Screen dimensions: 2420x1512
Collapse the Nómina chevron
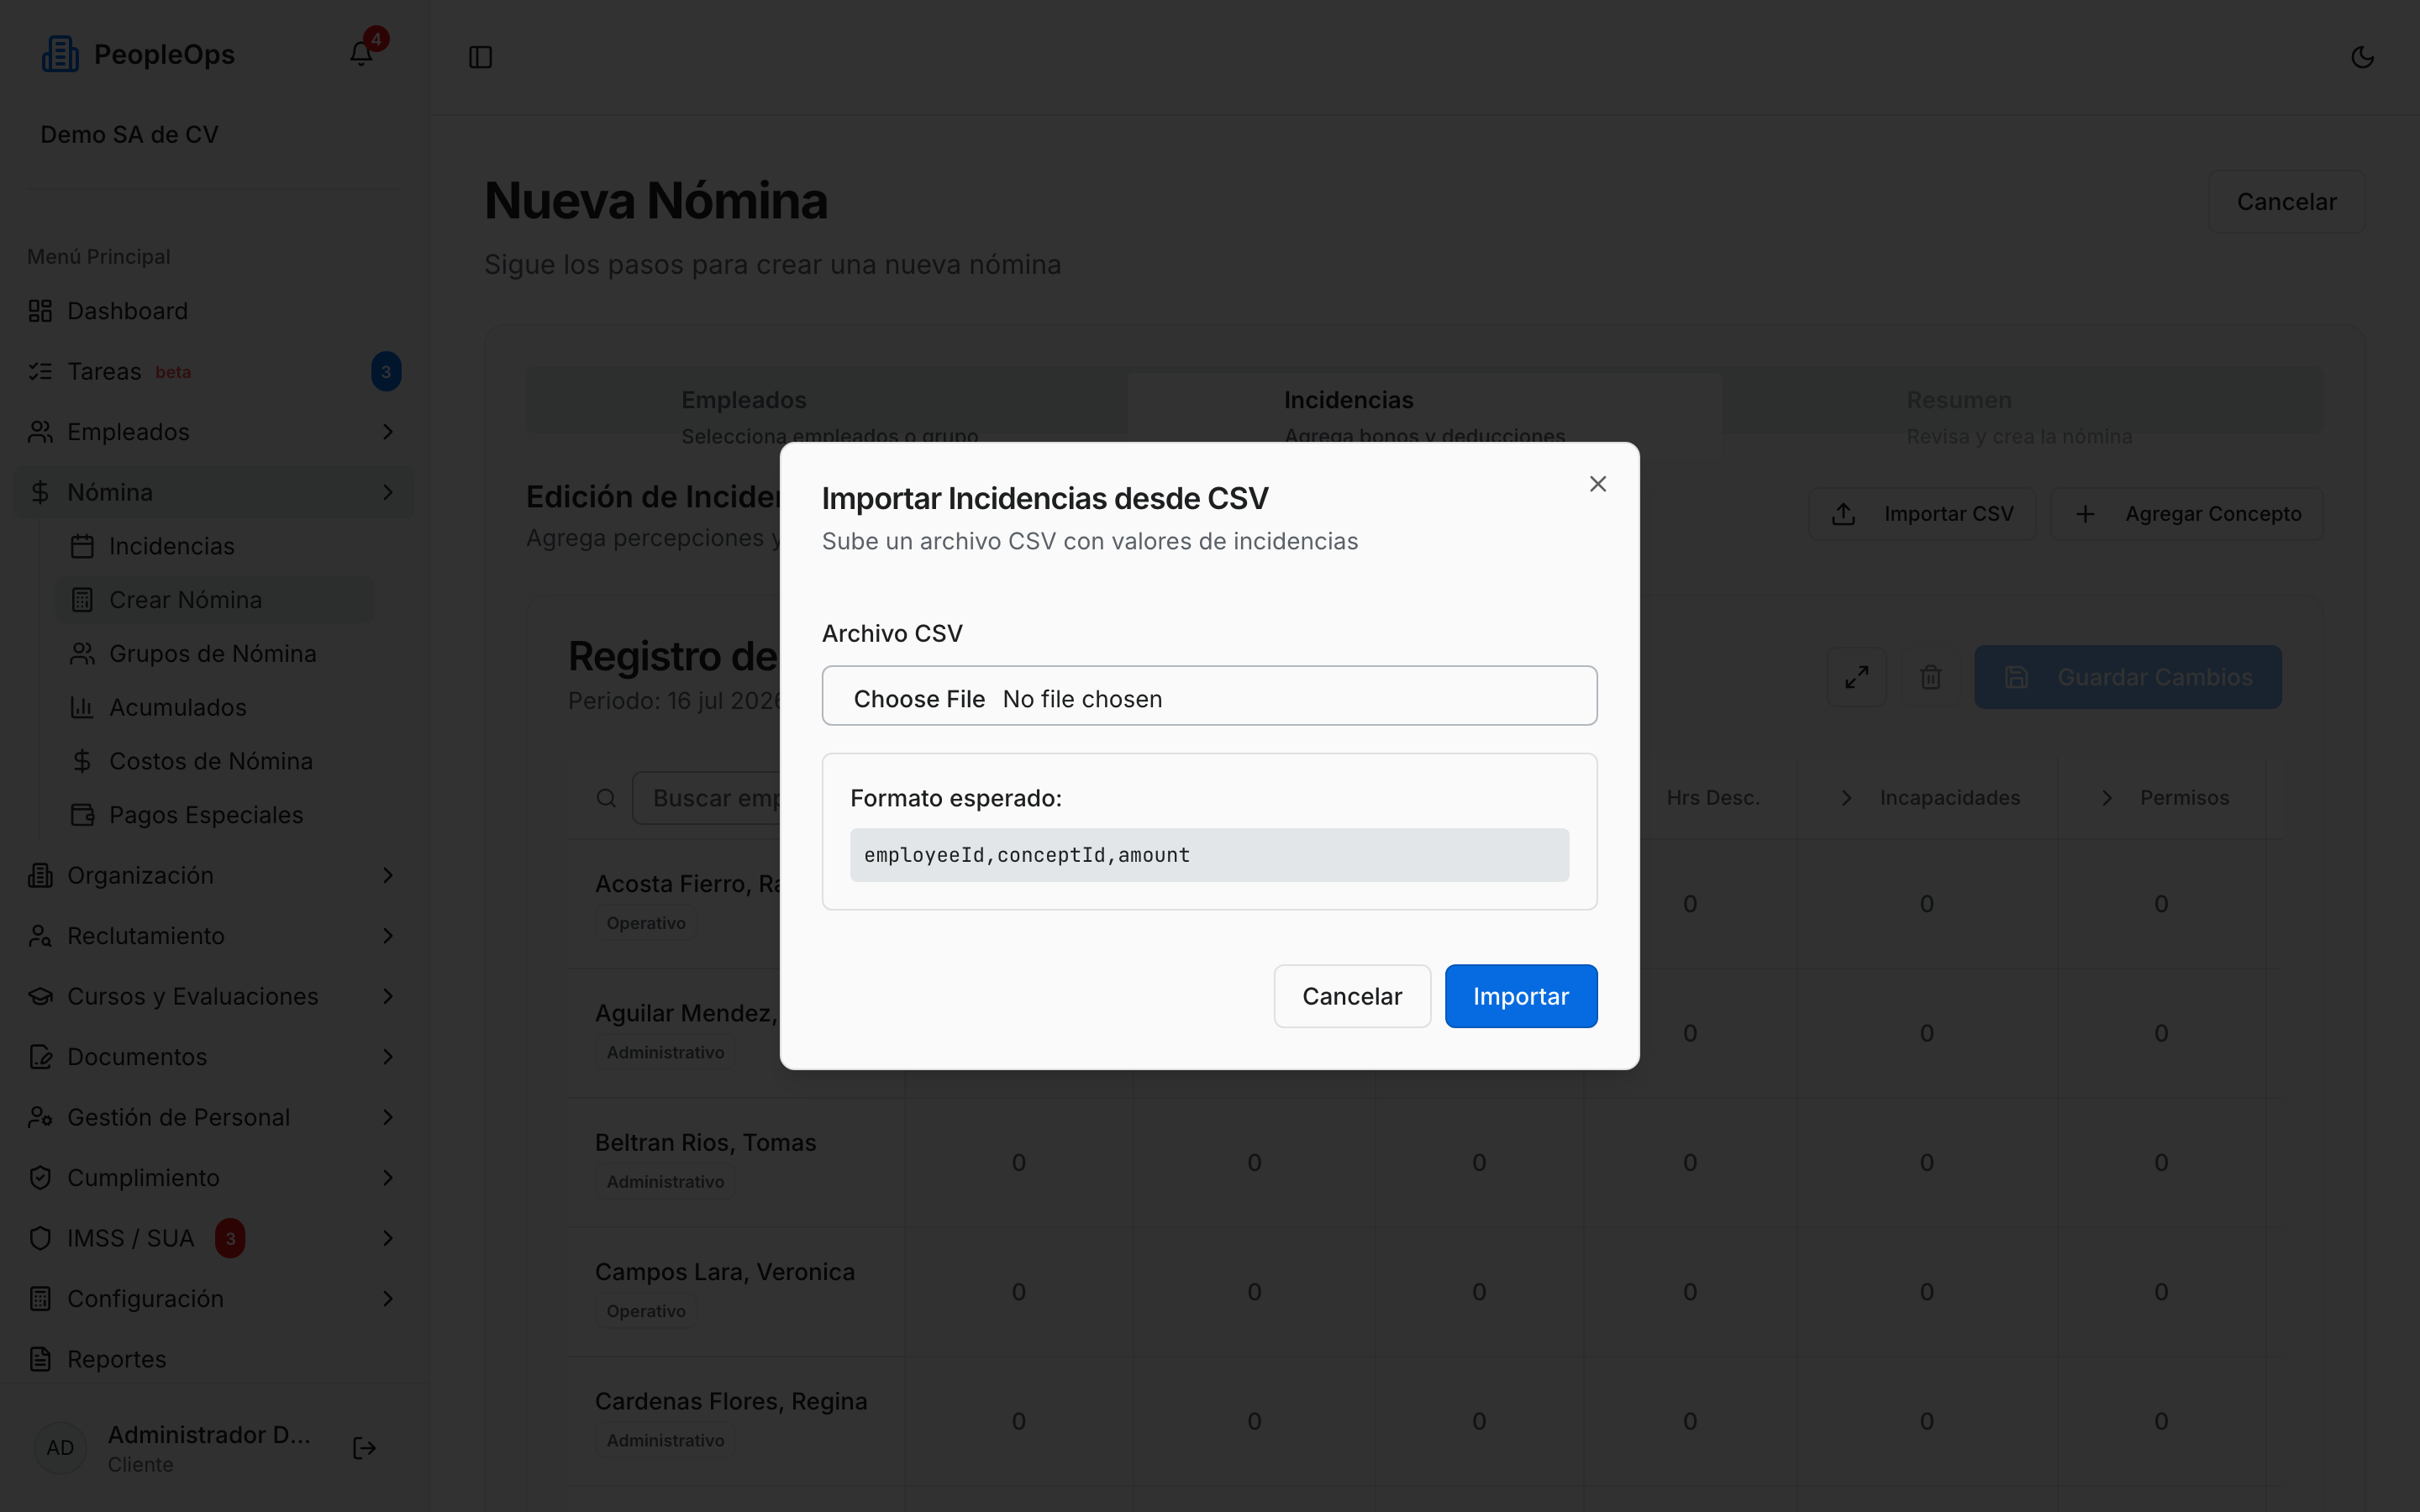pos(388,492)
